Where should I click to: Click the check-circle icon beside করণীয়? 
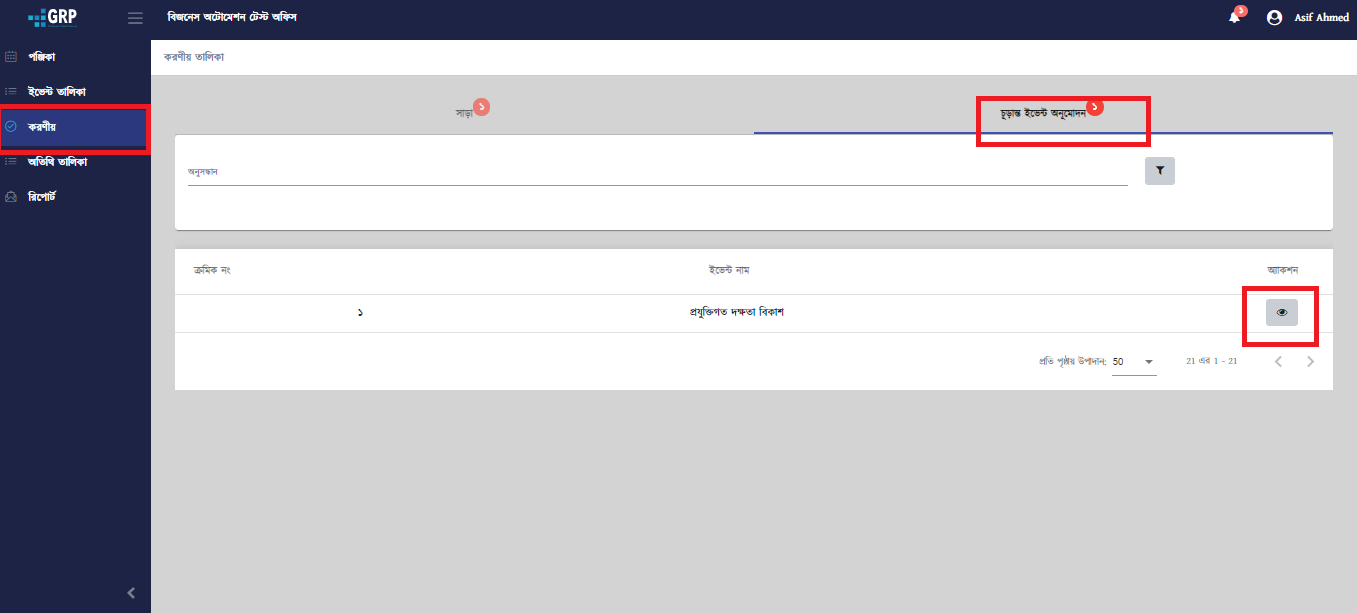point(11,127)
